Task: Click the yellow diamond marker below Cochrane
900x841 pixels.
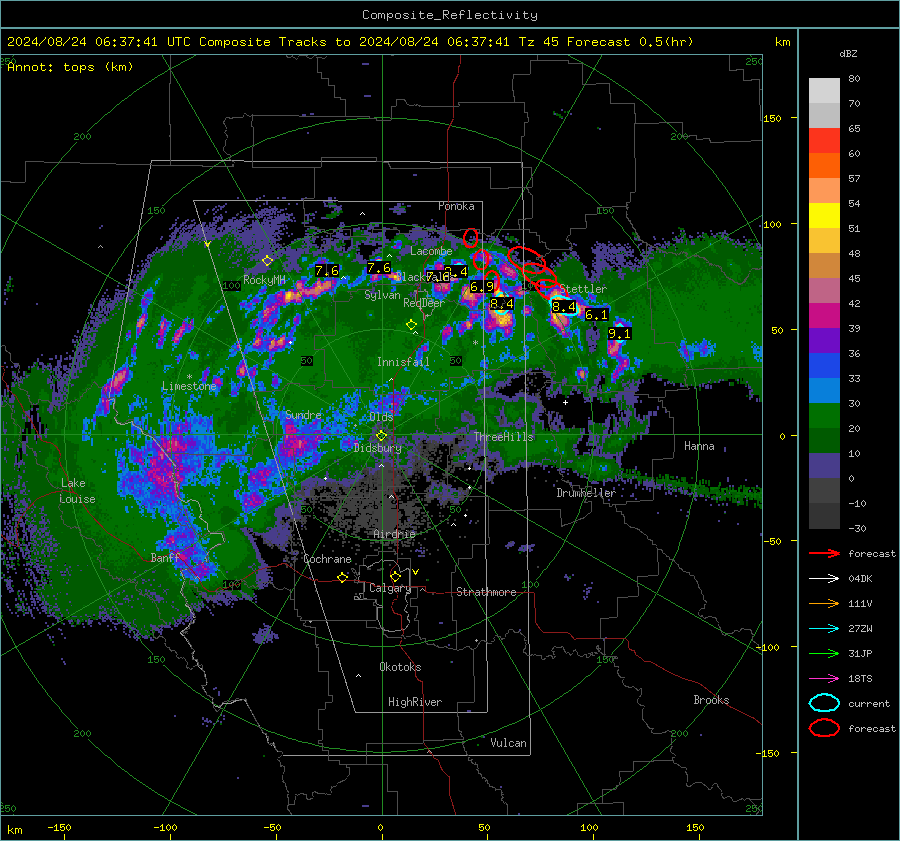Action: (343, 577)
